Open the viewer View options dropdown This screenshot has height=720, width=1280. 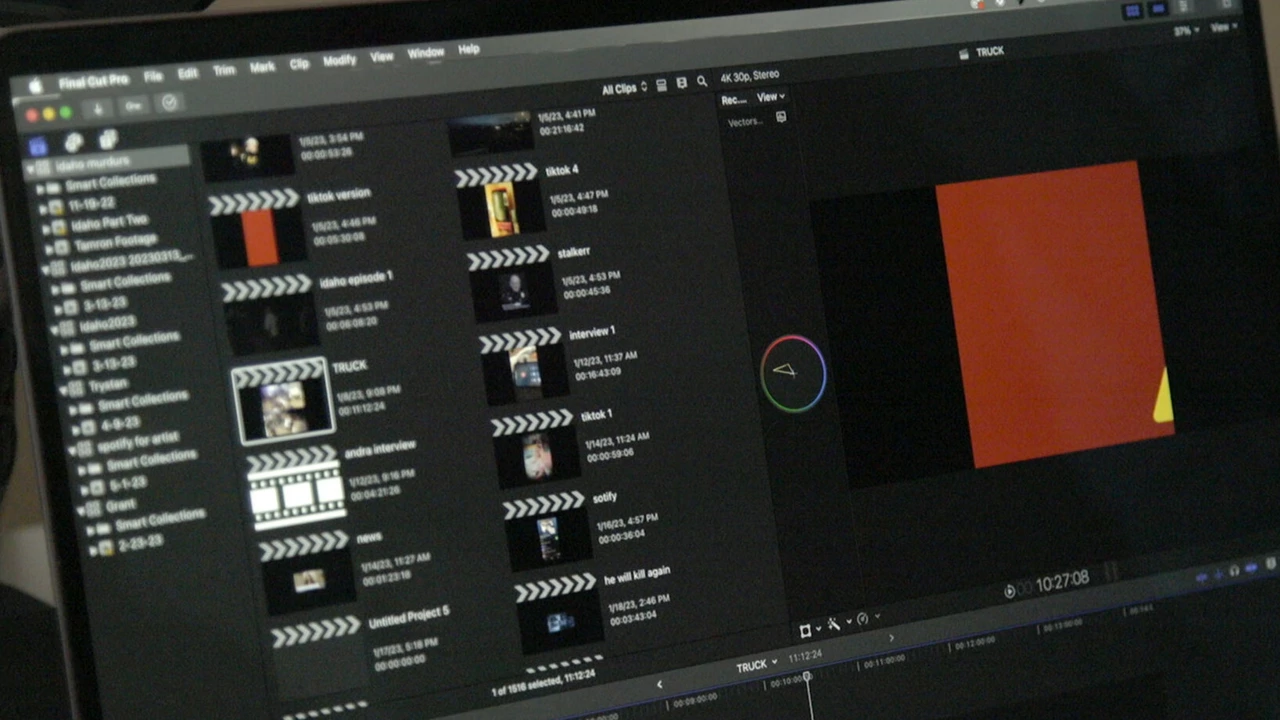[x=1223, y=28]
